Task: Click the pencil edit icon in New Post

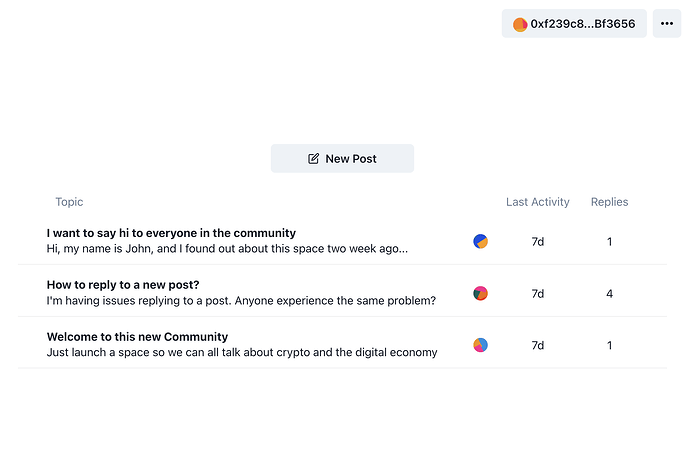Action: click(x=313, y=159)
